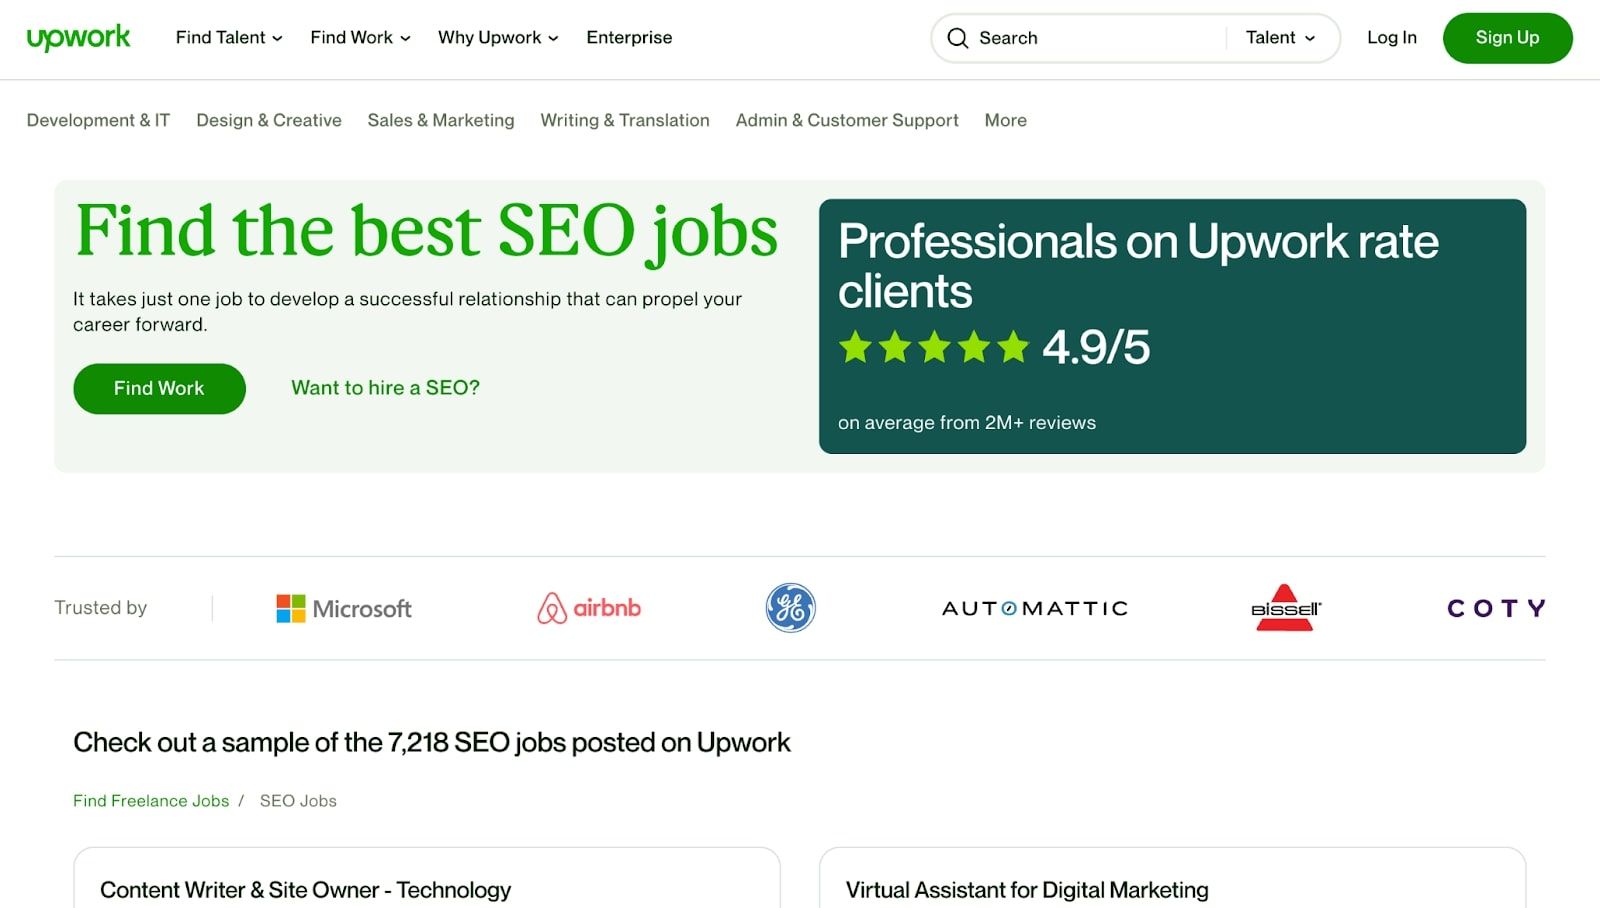Image resolution: width=1600 pixels, height=908 pixels.
Task: Click the Microsoft logo
Action: (x=344, y=608)
